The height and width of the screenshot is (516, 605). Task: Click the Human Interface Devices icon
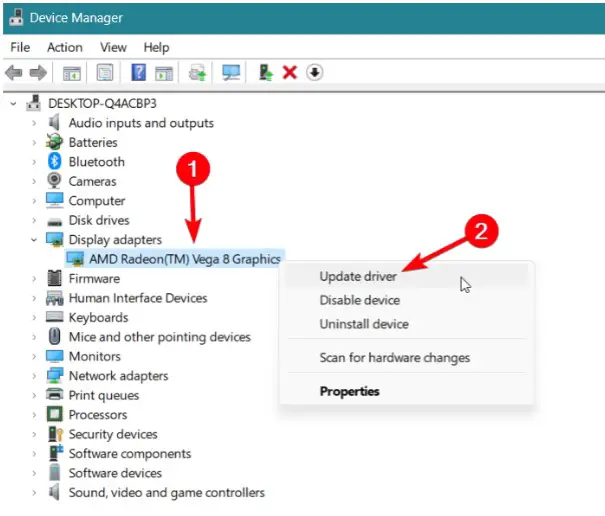point(54,298)
